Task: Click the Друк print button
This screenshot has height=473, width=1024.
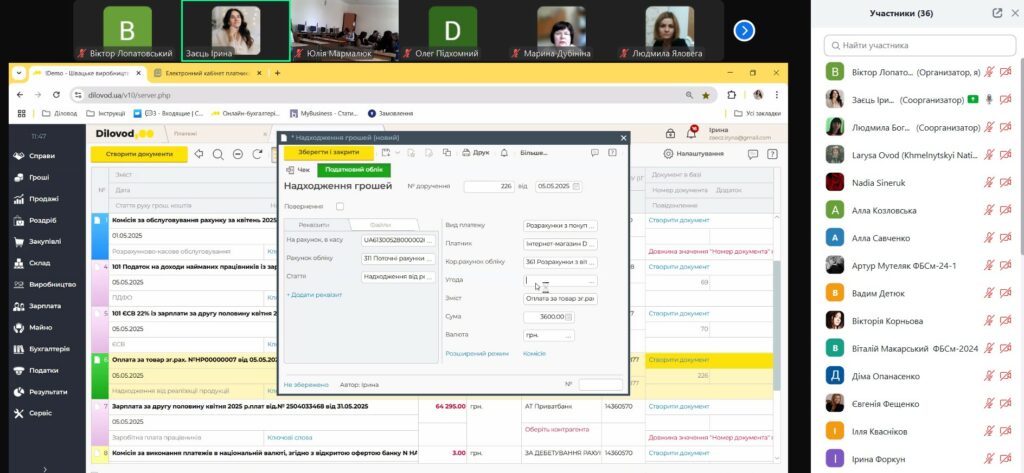Action: tap(475, 152)
